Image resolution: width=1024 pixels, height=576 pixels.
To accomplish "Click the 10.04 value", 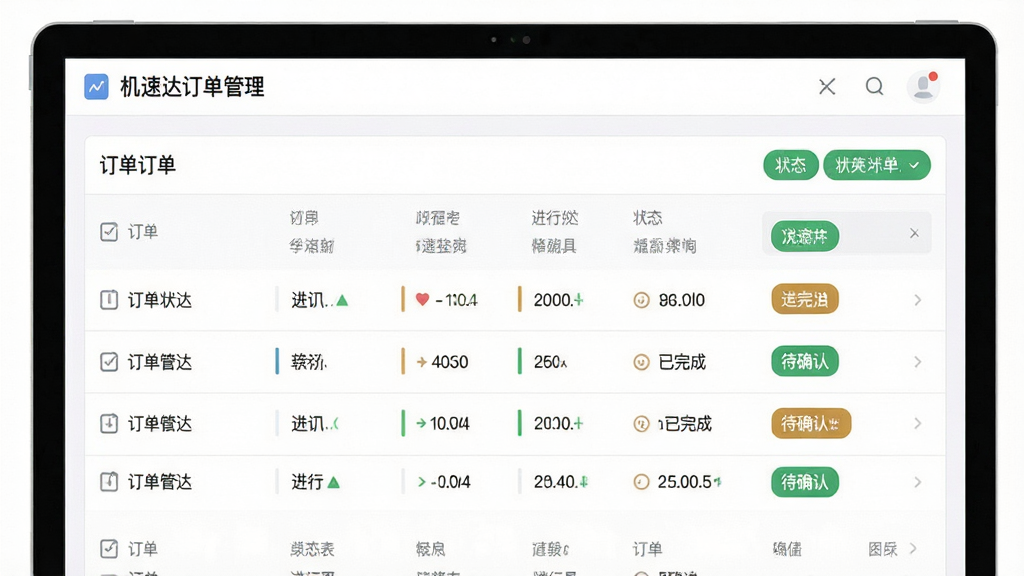I will pos(449,423).
